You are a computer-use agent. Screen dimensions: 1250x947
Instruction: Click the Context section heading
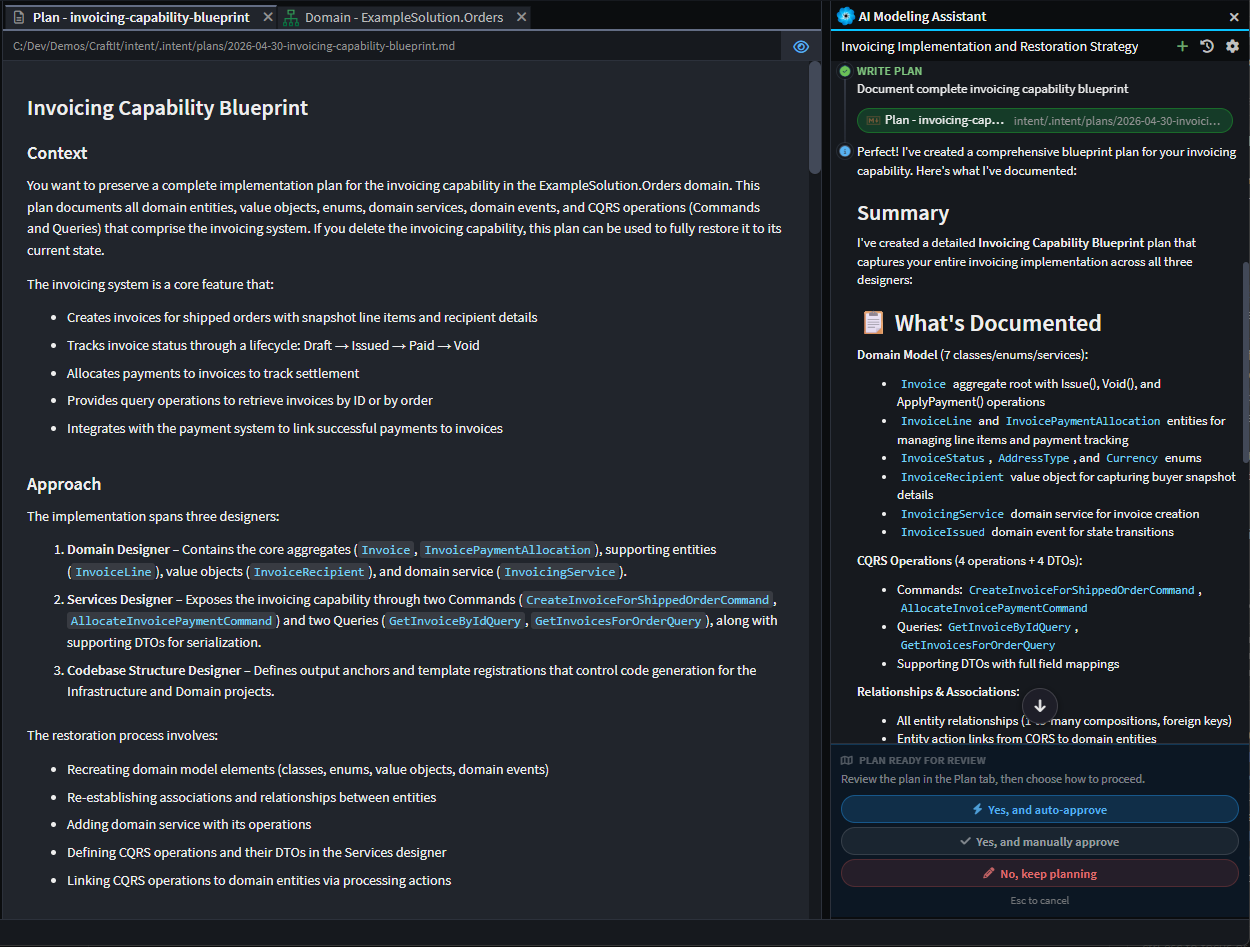(x=57, y=153)
